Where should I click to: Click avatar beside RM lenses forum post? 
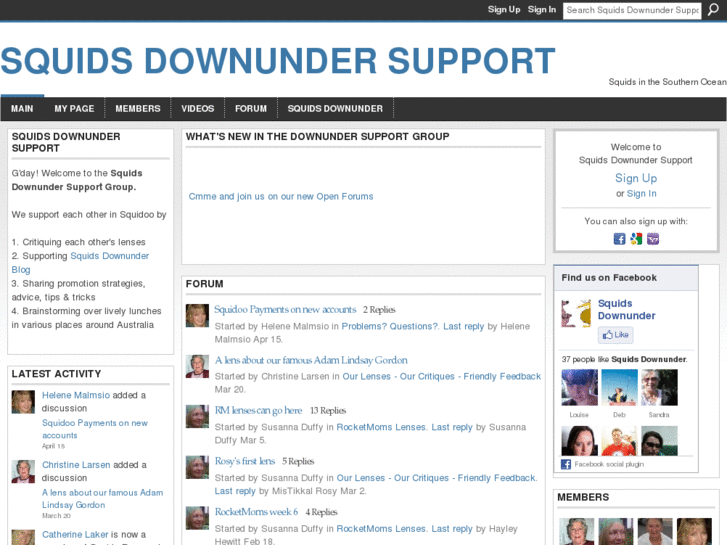[x=197, y=417]
